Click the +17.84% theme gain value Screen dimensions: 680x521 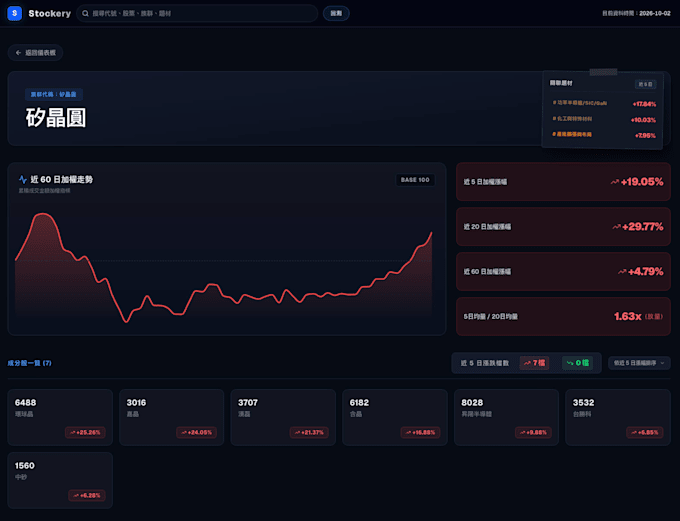(x=644, y=104)
